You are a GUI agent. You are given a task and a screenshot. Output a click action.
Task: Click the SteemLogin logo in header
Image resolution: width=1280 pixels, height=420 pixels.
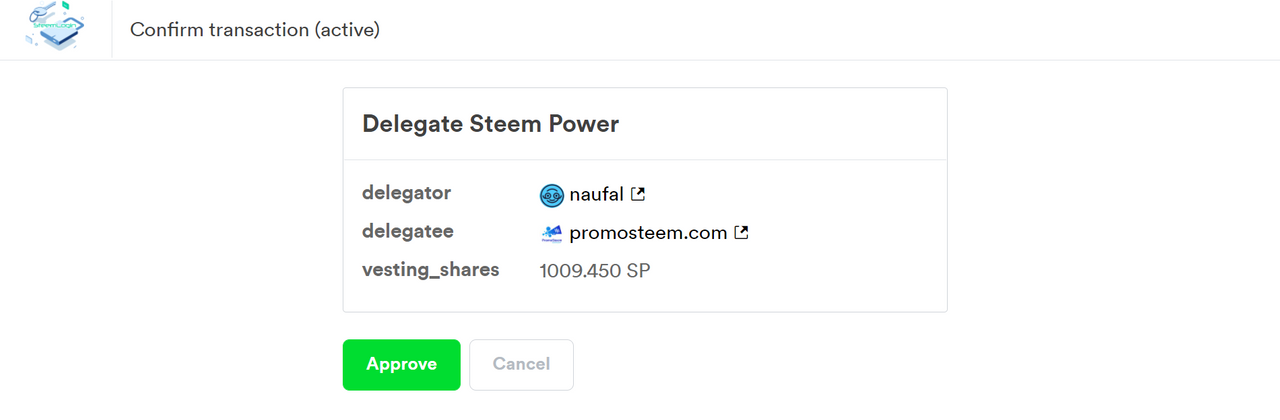(x=55, y=27)
